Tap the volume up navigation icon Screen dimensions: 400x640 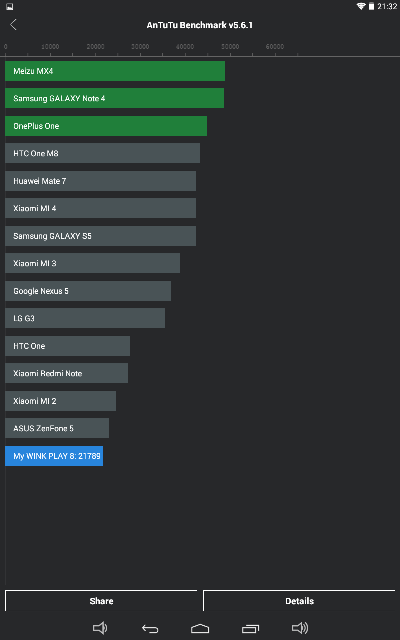point(300,628)
